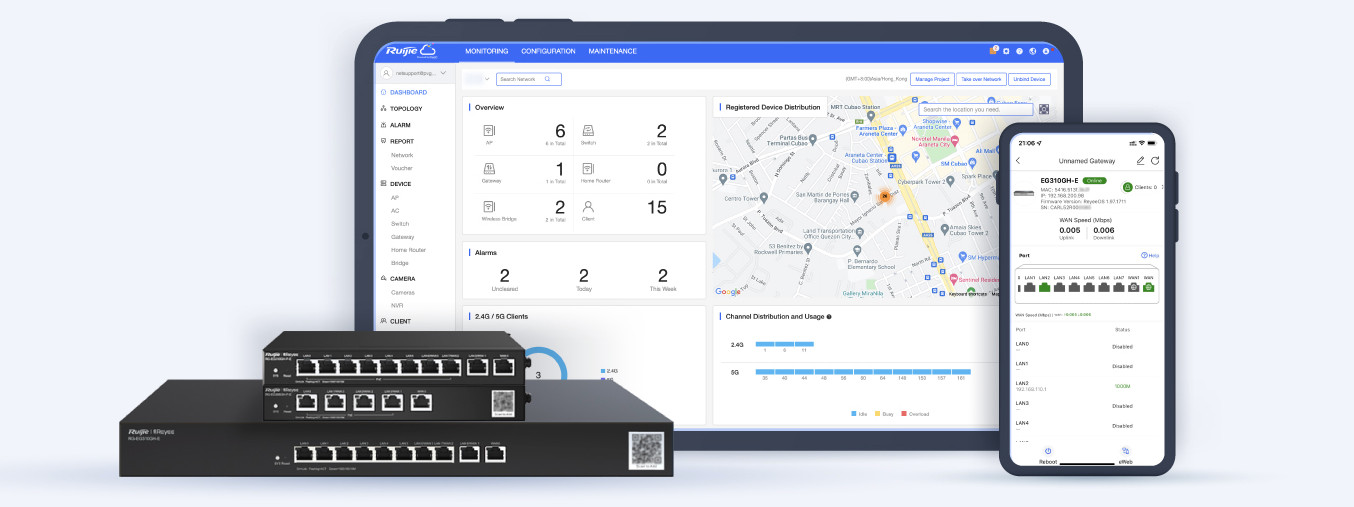Tap the refresh icon on phone
This screenshot has width=1354, height=507.
(x=1155, y=160)
